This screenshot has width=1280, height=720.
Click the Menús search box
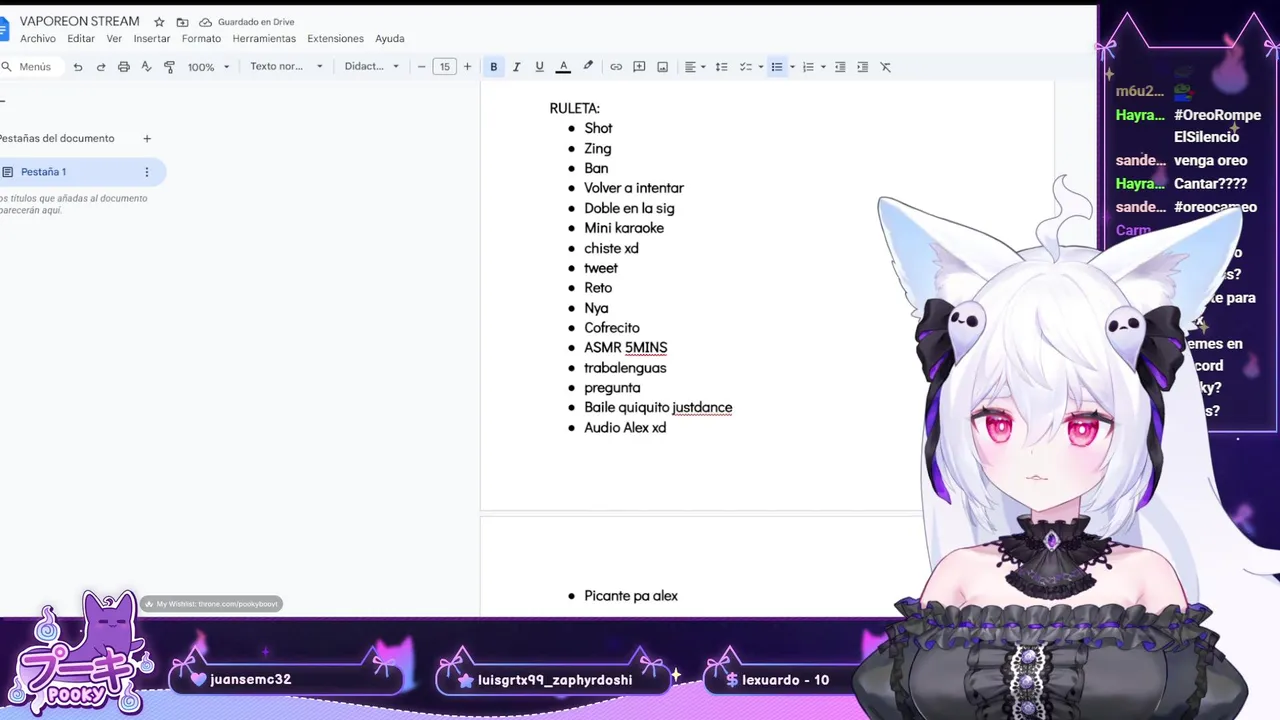pyautogui.click(x=30, y=67)
